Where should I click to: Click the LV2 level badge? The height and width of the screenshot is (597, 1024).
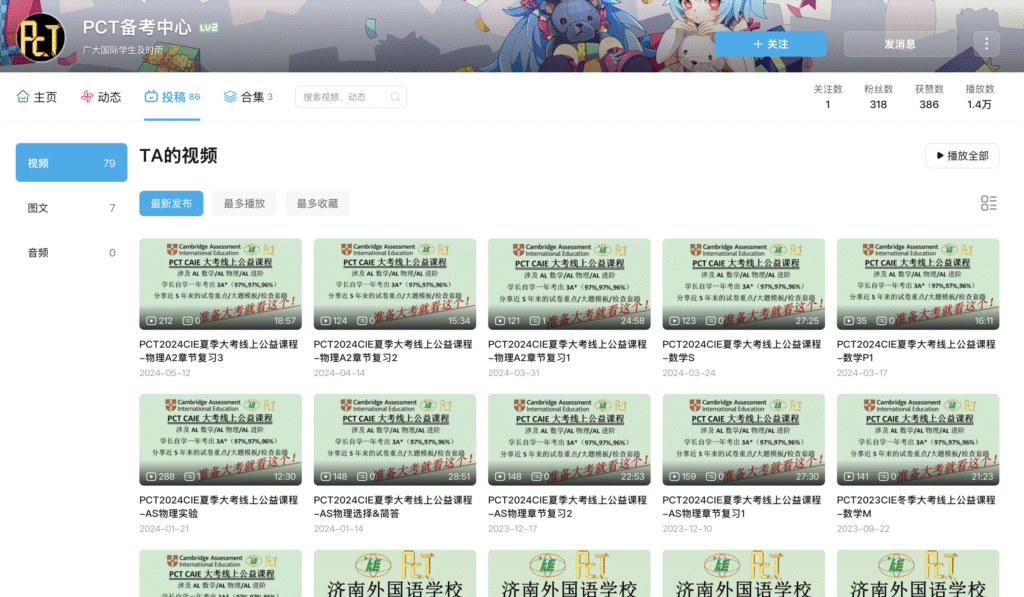(208, 28)
